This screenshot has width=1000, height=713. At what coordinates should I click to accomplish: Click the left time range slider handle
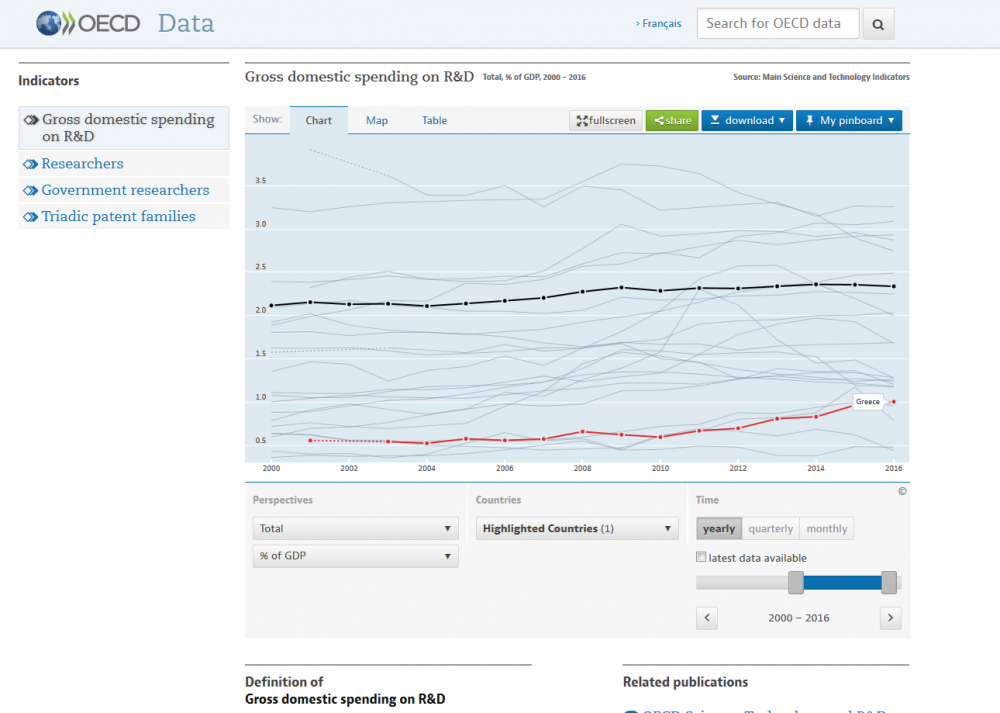click(796, 582)
